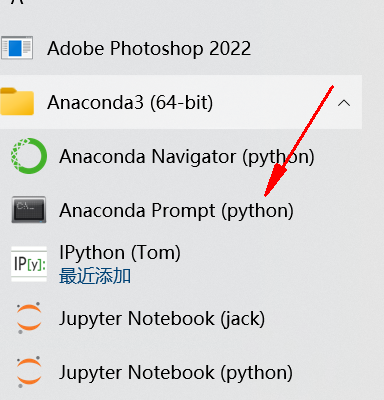384x400 pixels.
Task: Click the 最近添加 recently added tag
Action: (95, 276)
